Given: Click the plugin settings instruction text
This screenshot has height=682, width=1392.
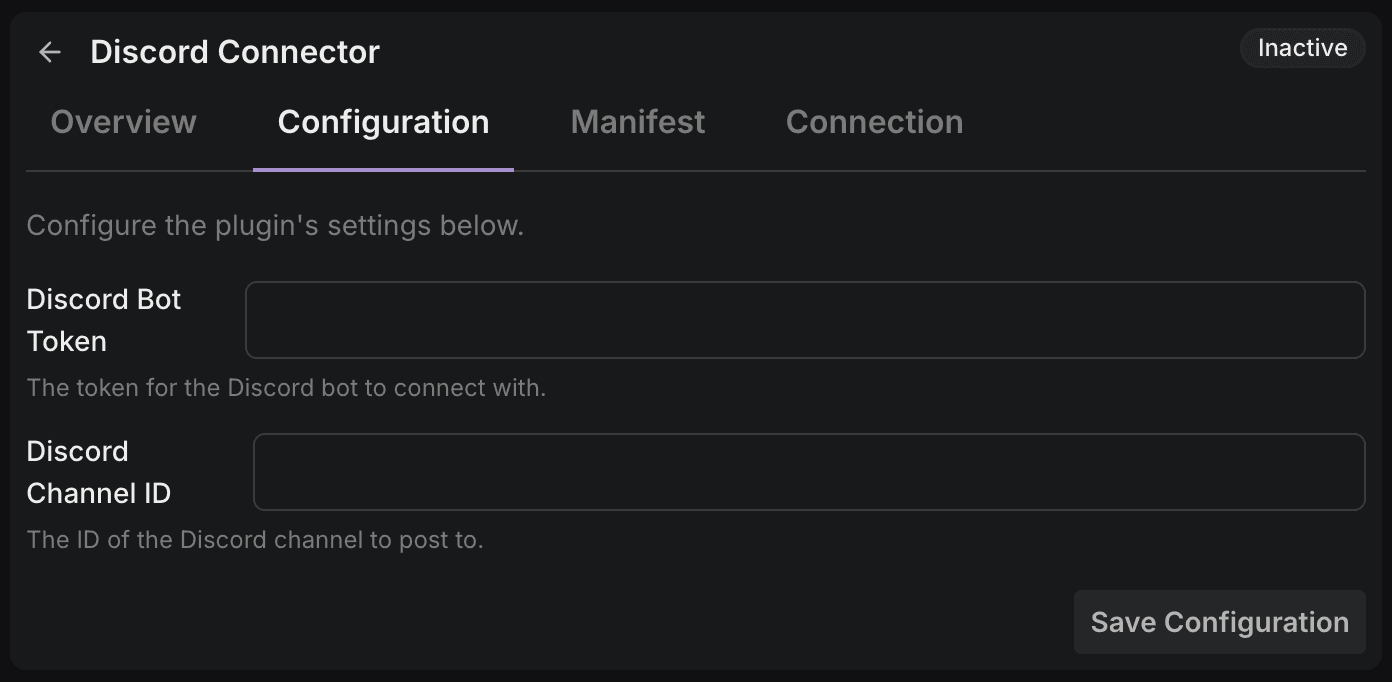Looking at the screenshot, I should coord(274,225).
